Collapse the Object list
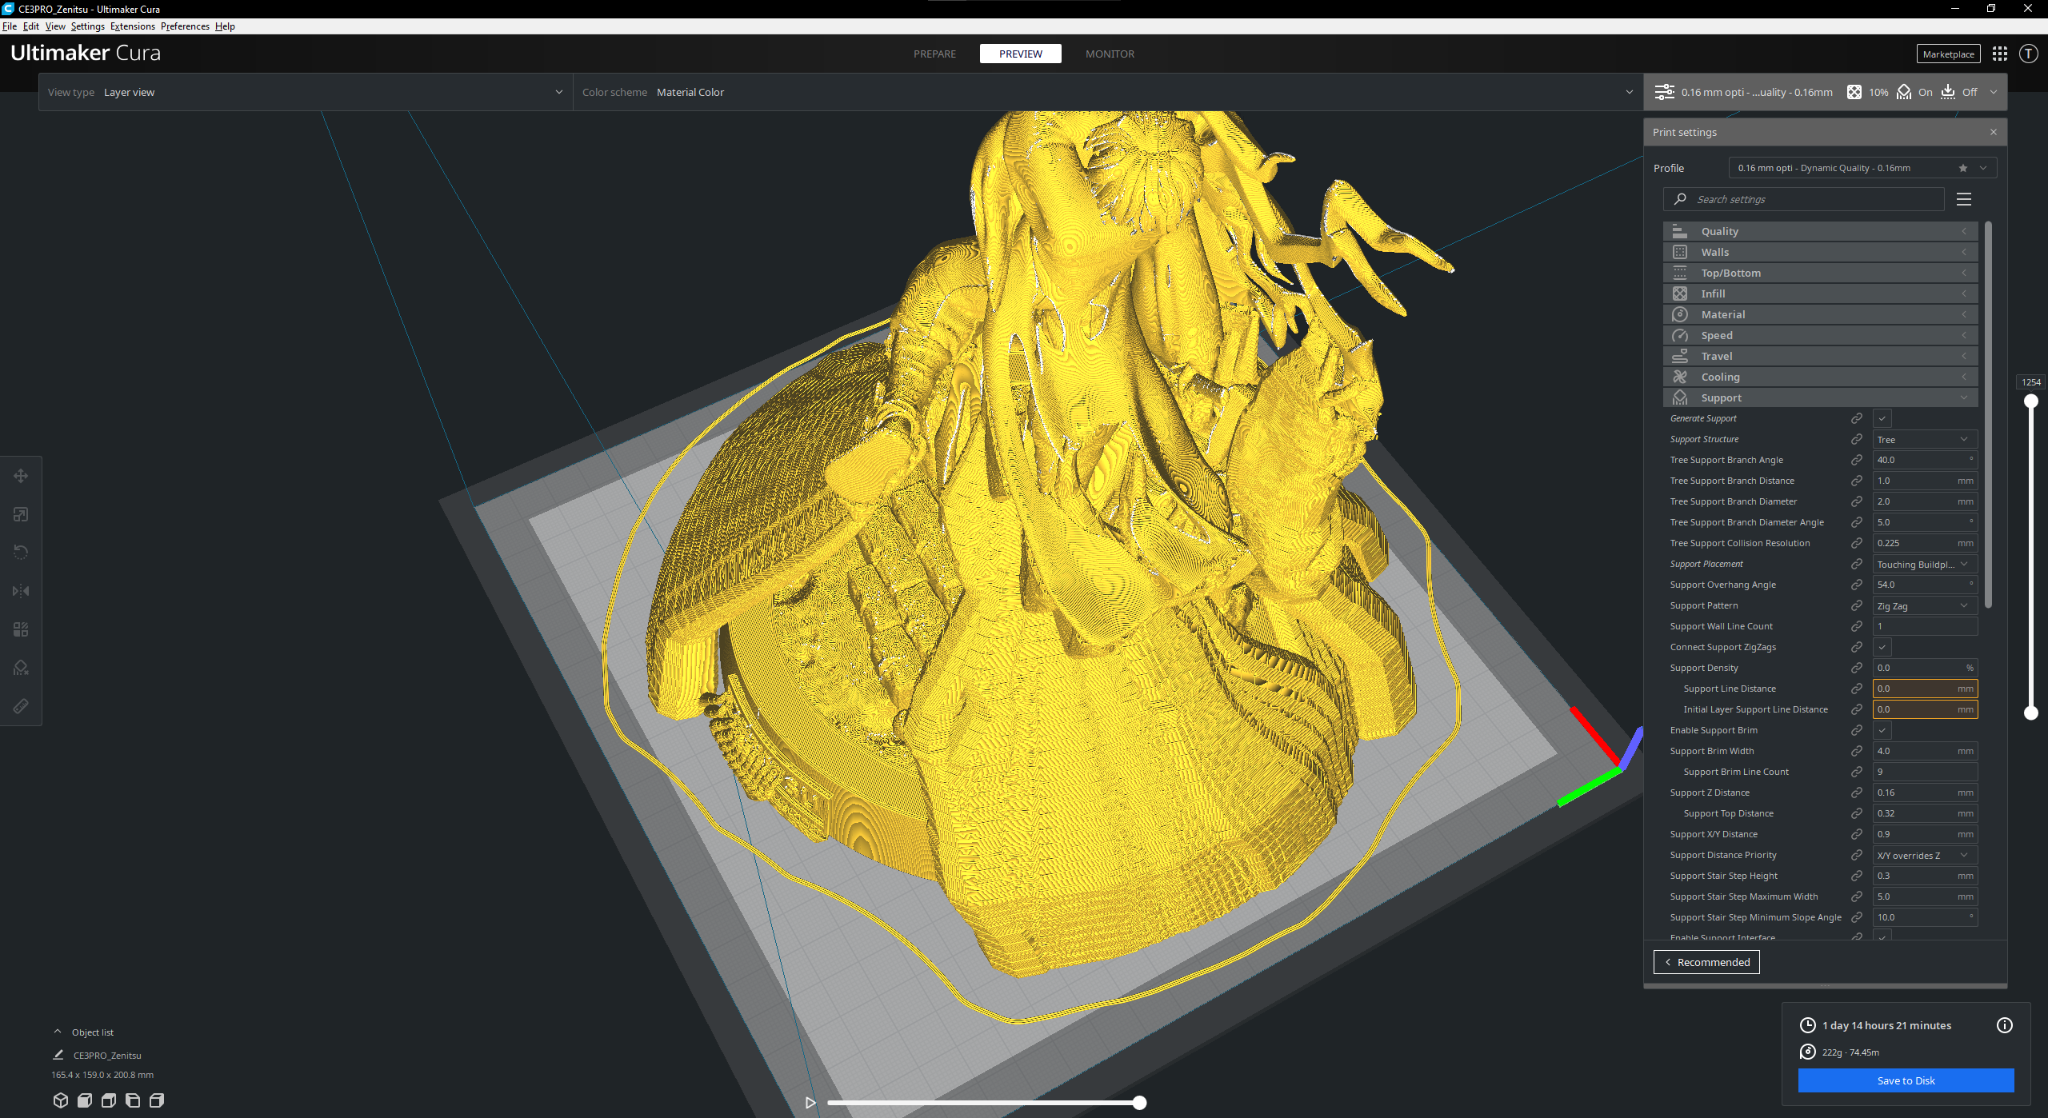Viewport: 2048px width, 1118px height. pos(58,1032)
